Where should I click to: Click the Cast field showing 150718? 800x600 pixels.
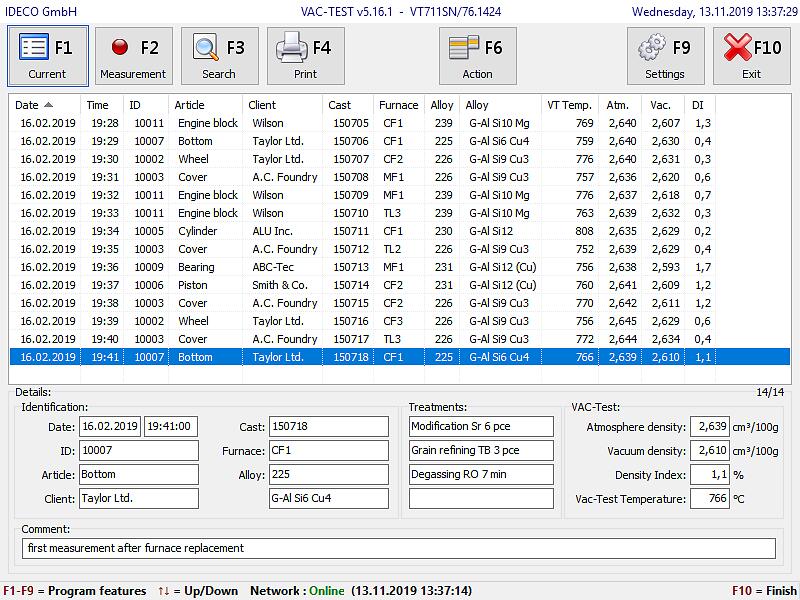[x=329, y=427]
